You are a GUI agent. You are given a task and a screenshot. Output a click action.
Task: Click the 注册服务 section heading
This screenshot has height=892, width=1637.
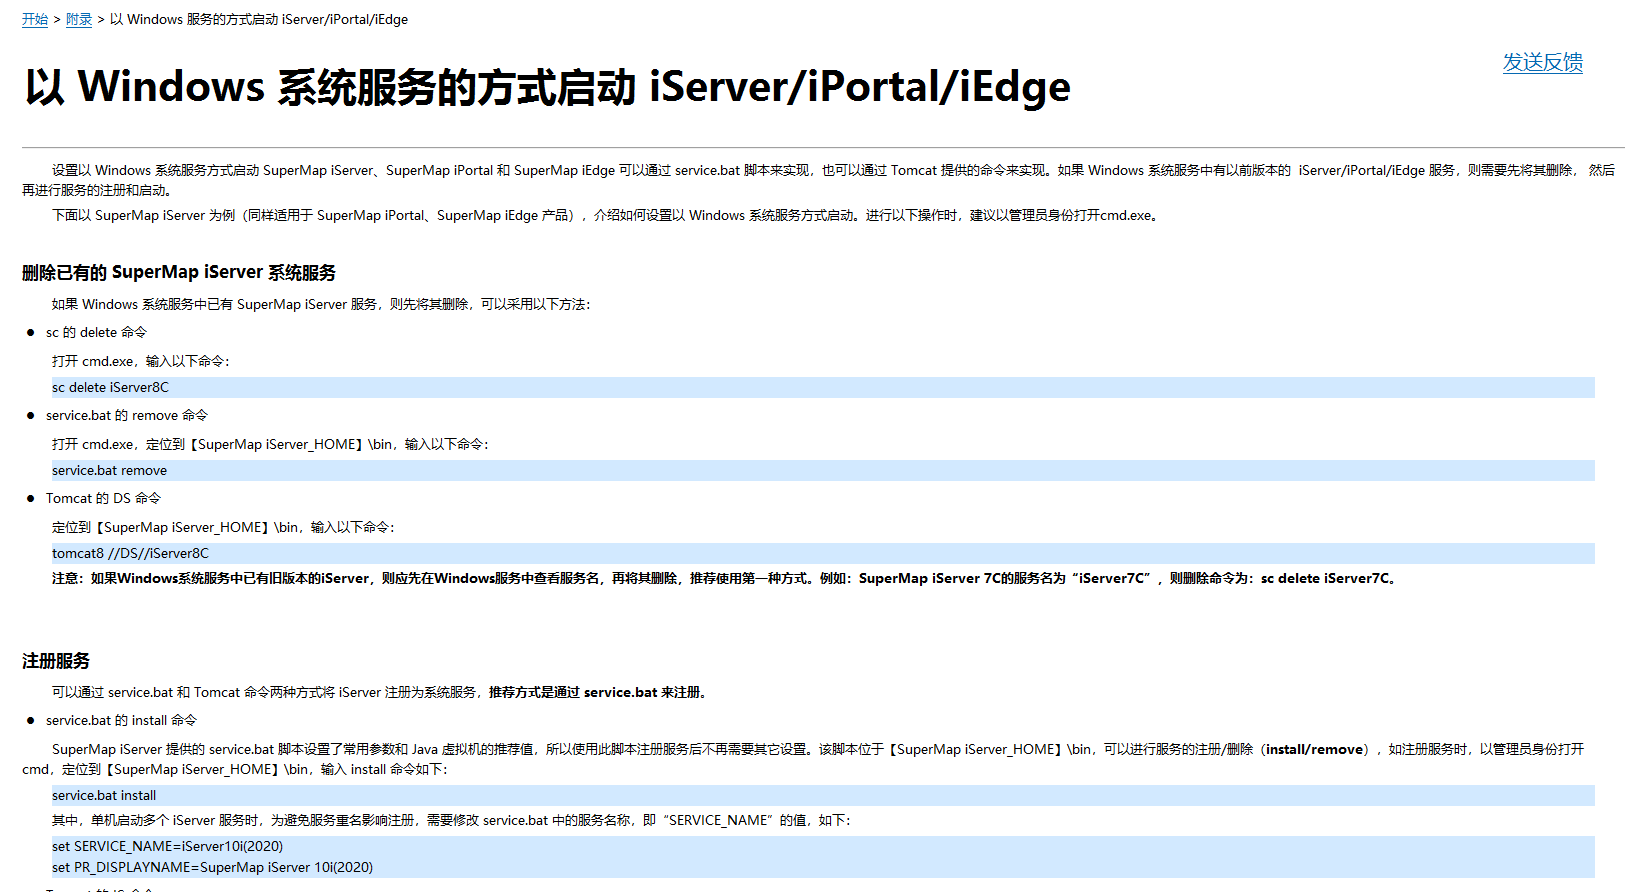pyautogui.click(x=56, y=661)
